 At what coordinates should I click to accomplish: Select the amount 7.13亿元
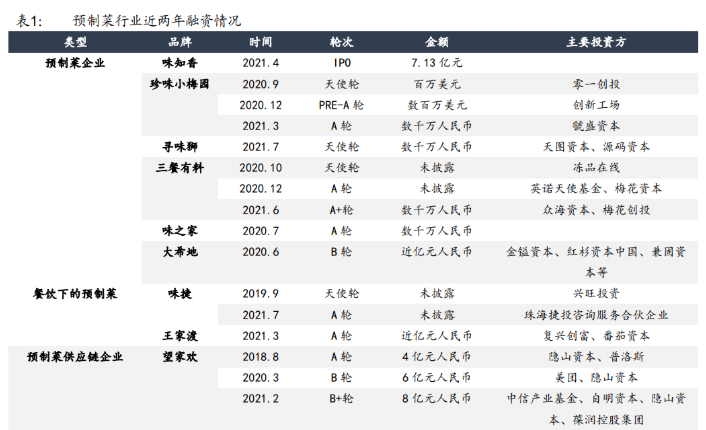[437, 63]
